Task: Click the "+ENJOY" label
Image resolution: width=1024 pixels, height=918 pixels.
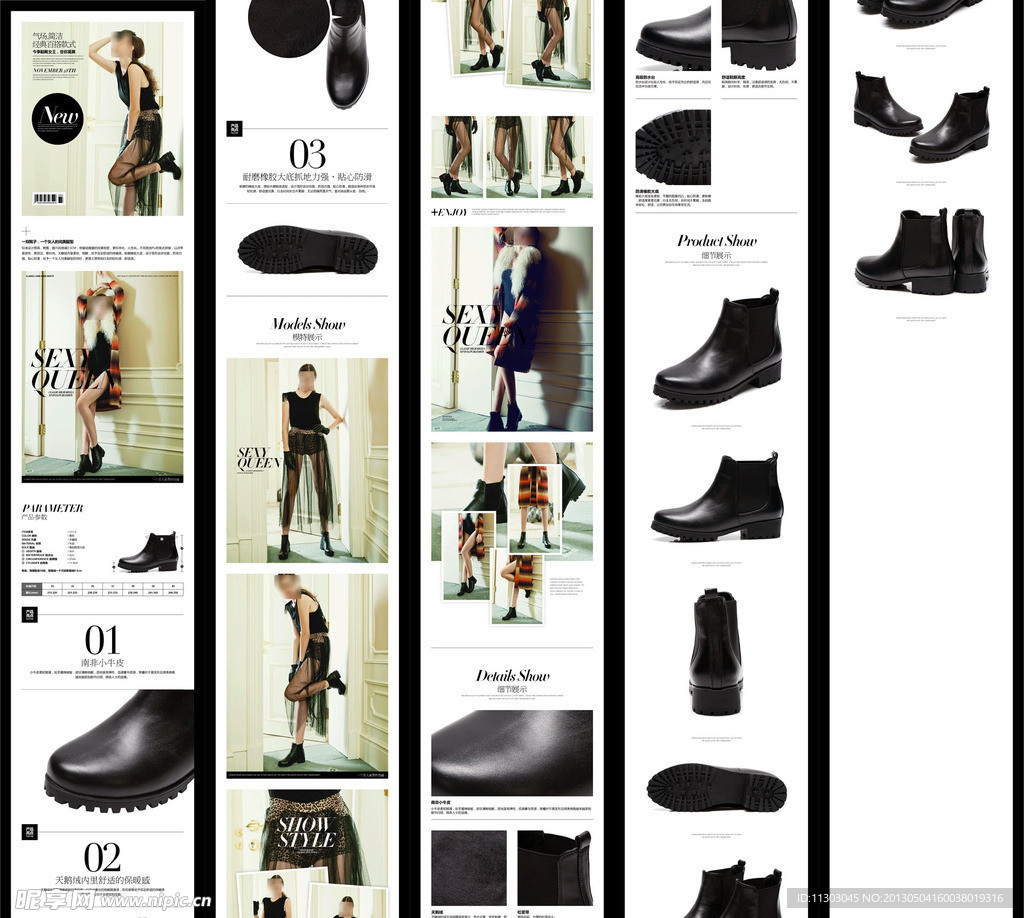Action: (449, 212)
